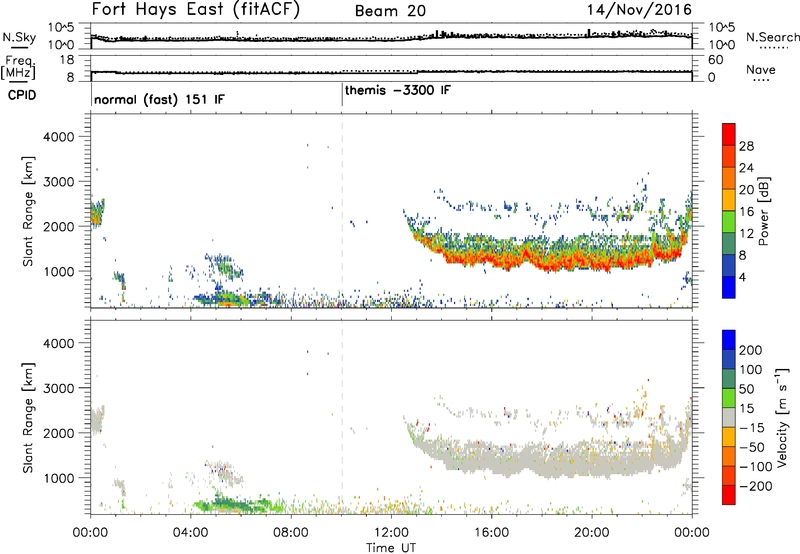Click the date '14/Nov/2016'
Screen dimensions: 800x554
pyautogui.click(x=639, y=10)
